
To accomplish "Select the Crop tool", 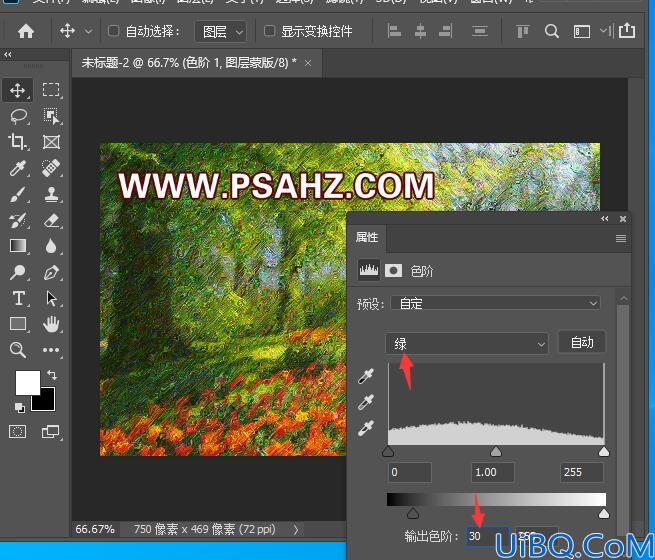I will 18,142.
